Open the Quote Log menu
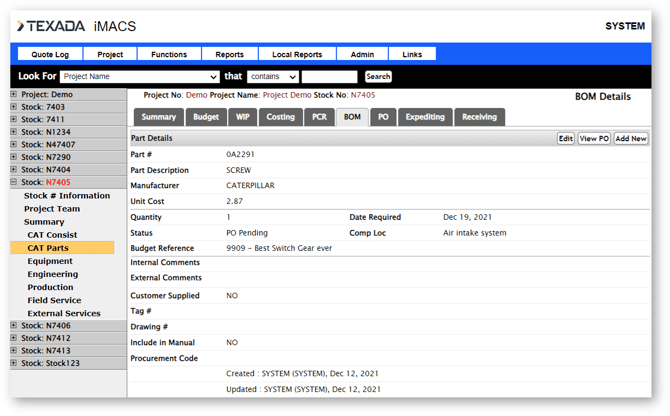 (x=50, y=55)
